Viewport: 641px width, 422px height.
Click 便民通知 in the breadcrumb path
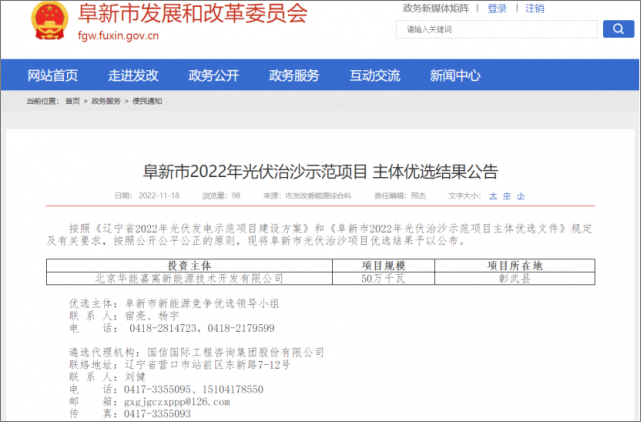[x=147, y=101]
